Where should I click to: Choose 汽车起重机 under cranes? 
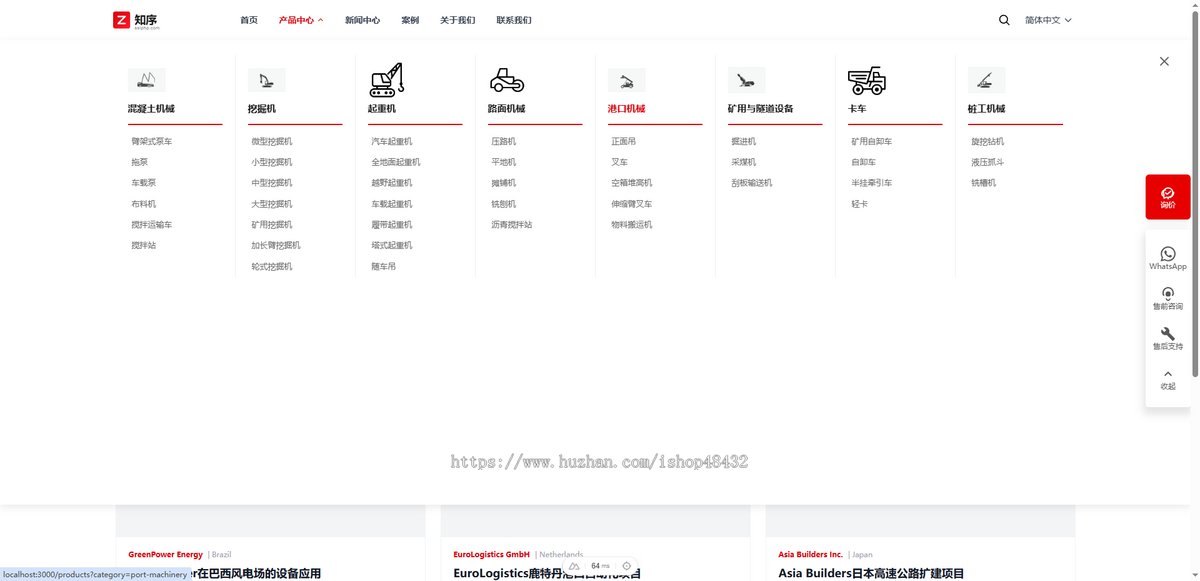click(392, 141)
